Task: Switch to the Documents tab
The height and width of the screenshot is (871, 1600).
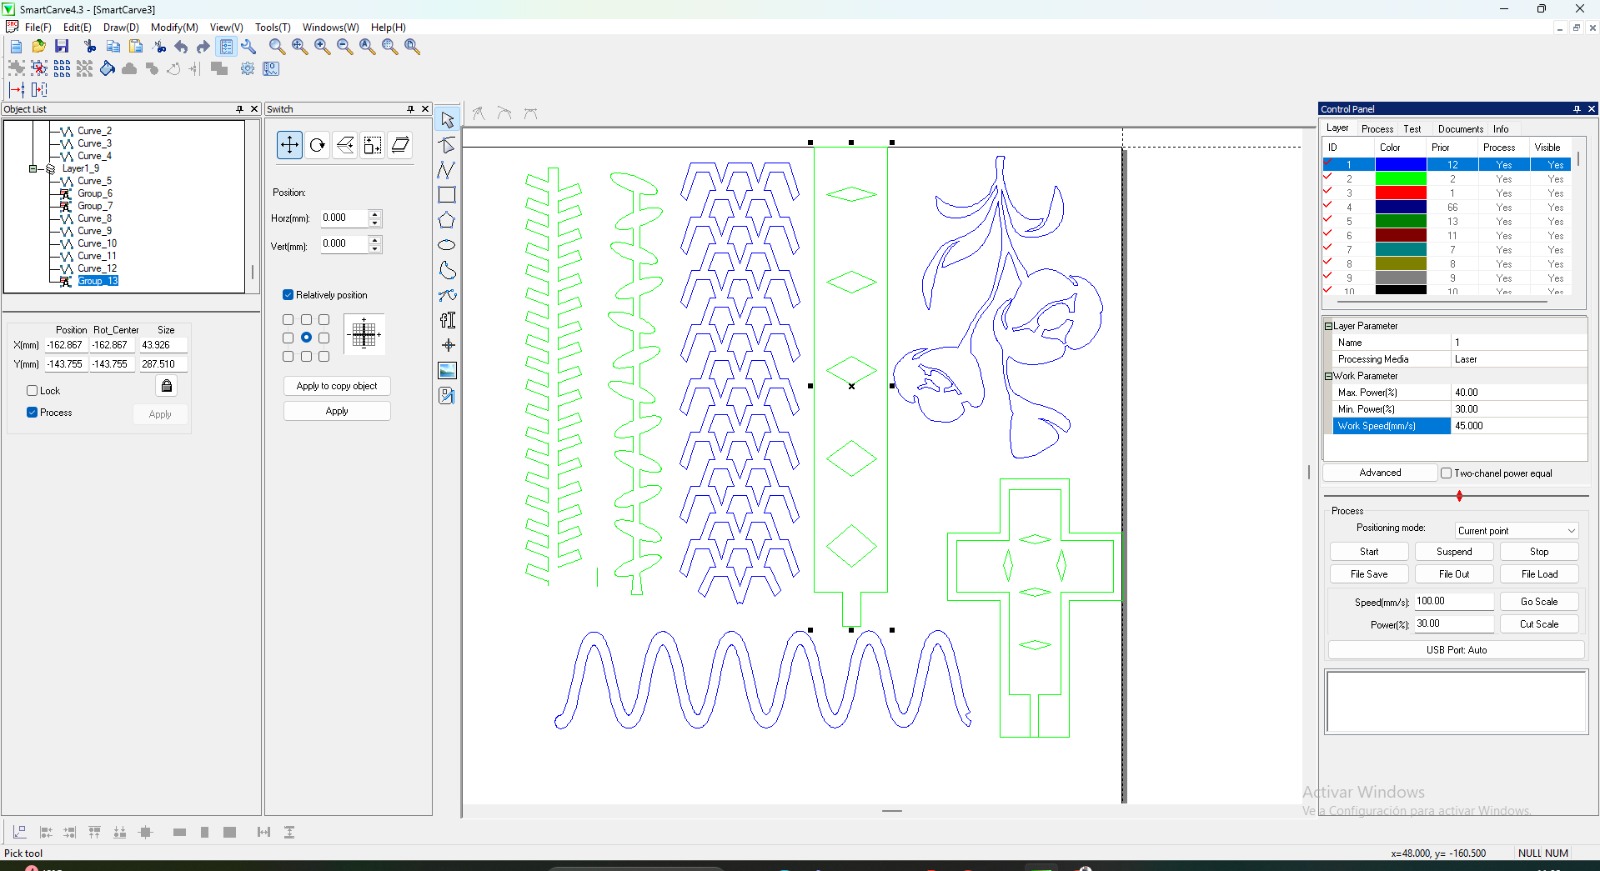Action: [1460, 129]
